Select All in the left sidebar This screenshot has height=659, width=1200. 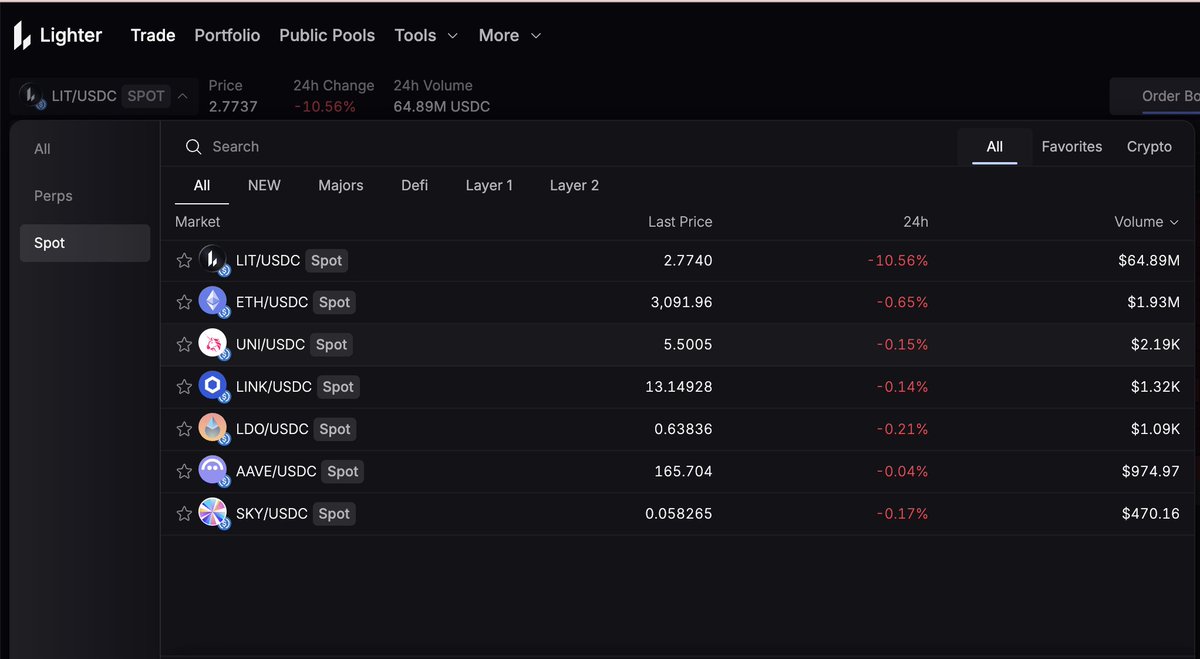[85, 149]
